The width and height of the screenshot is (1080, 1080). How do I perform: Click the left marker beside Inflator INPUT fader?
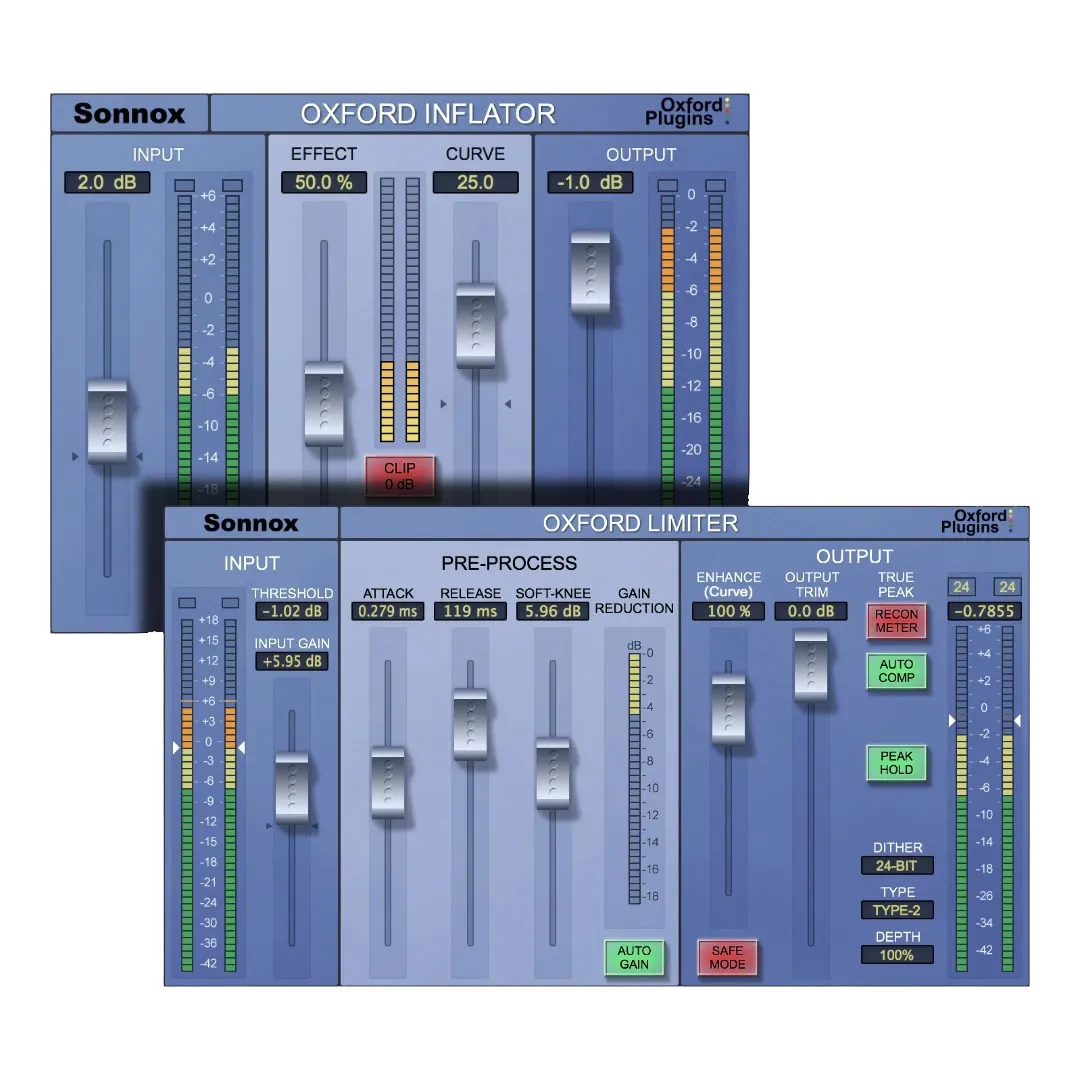pos(75,457)
